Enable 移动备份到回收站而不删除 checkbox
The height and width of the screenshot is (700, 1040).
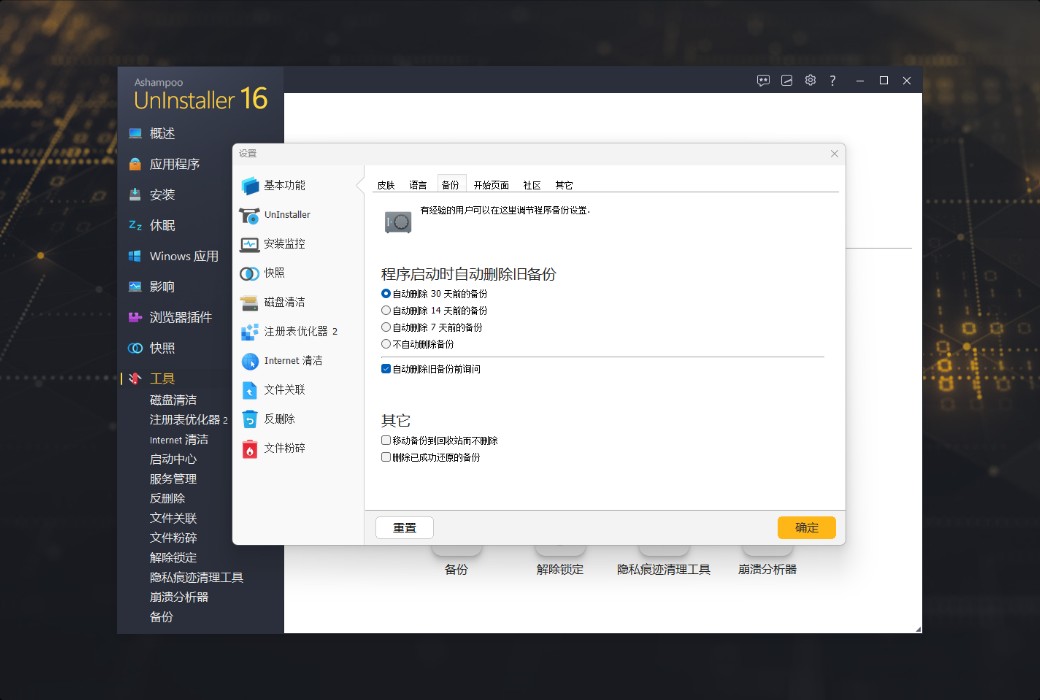coord(386,441)
